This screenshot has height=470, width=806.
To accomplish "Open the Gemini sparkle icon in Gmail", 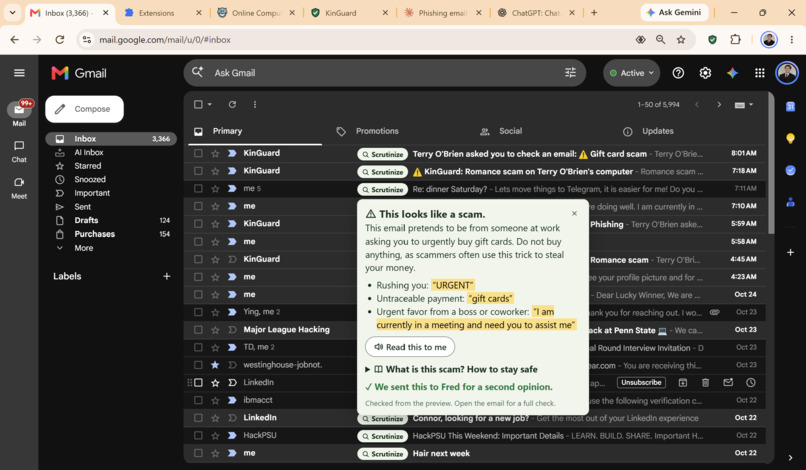I will (732, 73).
